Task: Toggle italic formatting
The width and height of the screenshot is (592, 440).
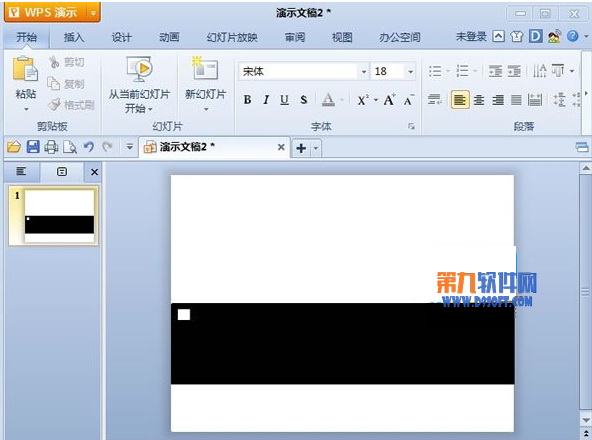Action: click(x=266, y=100)
